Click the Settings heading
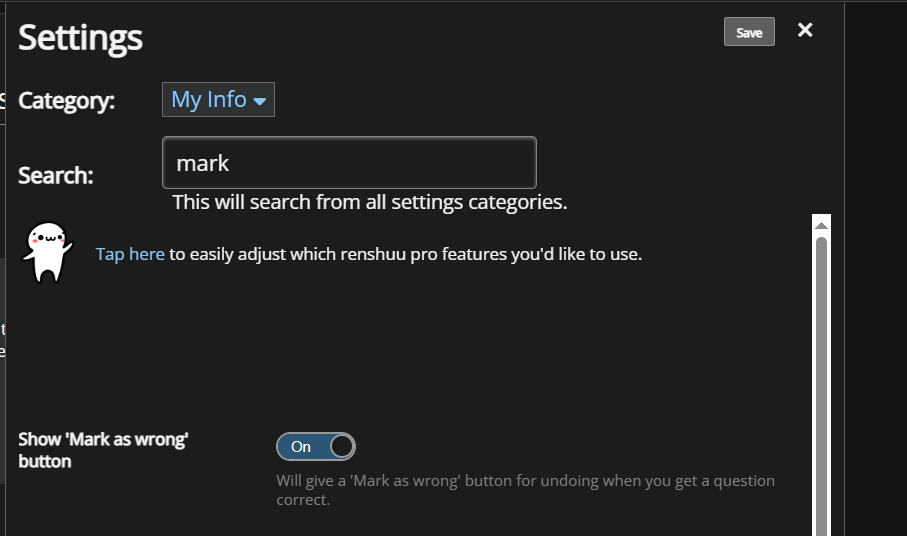This screenshot has width=907, height=536. (x=80, y=38)
